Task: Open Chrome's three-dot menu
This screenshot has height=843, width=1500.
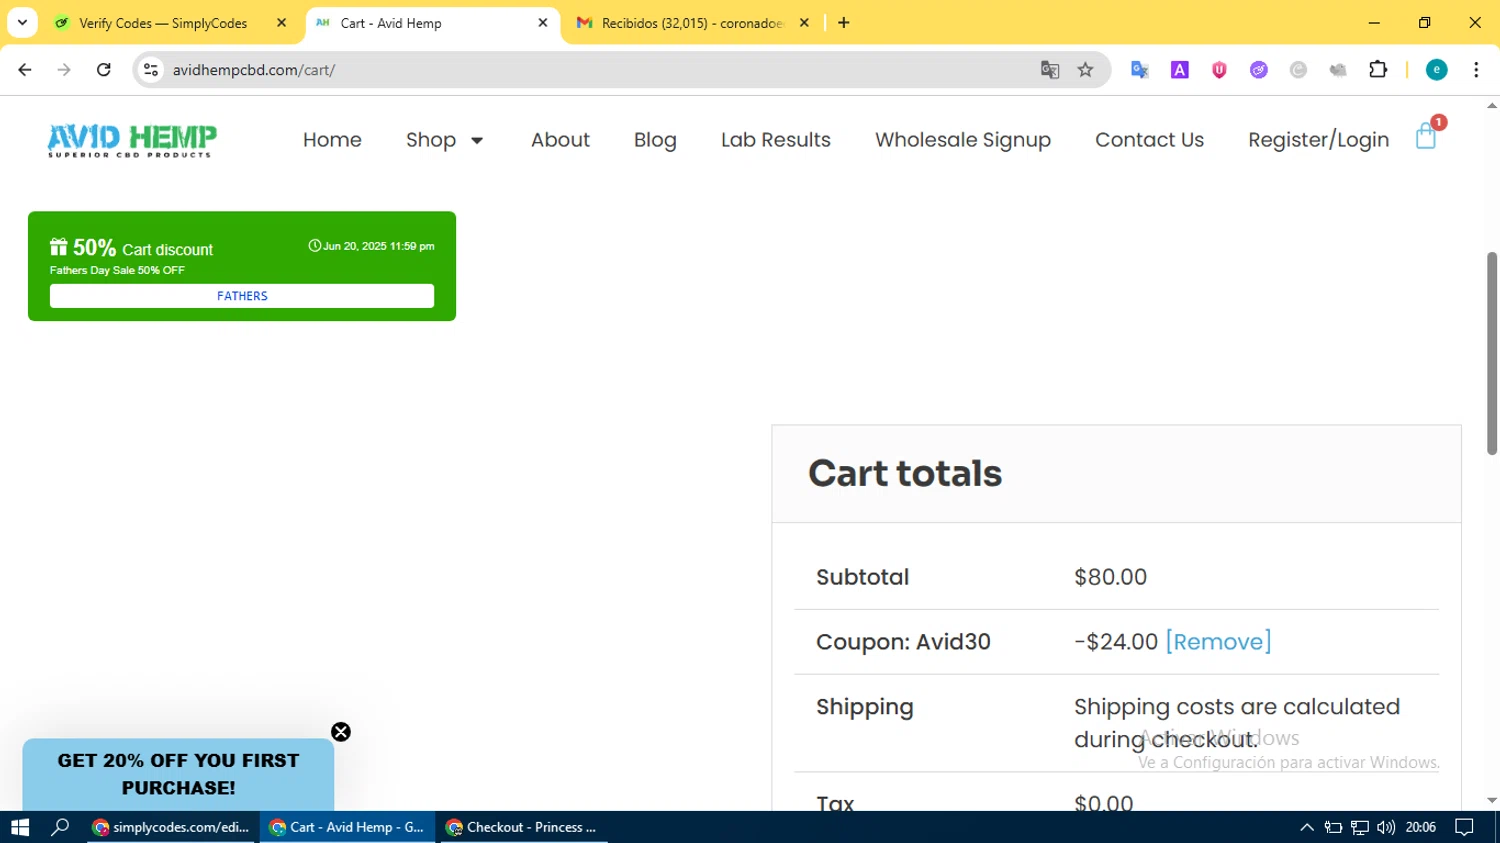Action: [1476, 70]
